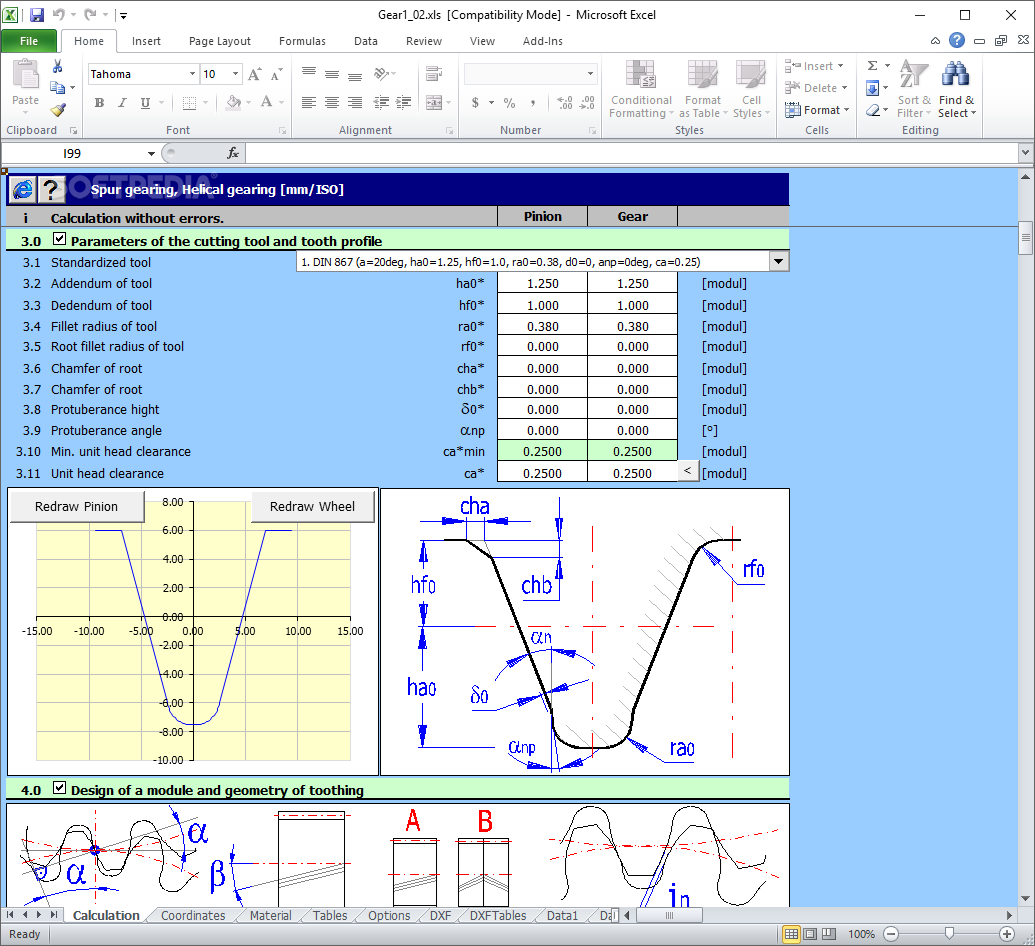Click the Pinion addendum of tool ha0* cell
The height and width of the screenshot is (946, 1035).
[543, 283]
